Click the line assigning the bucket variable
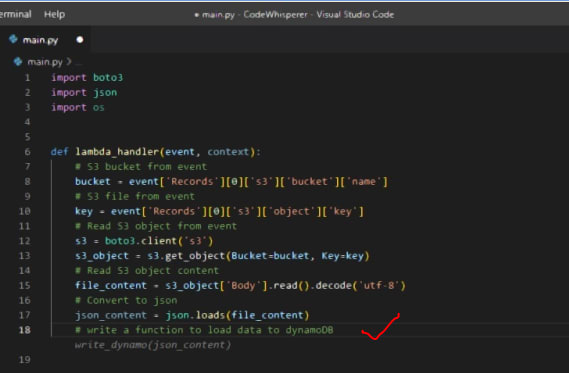The width and height of the screenshot is (569, 373). click(231, 181)
